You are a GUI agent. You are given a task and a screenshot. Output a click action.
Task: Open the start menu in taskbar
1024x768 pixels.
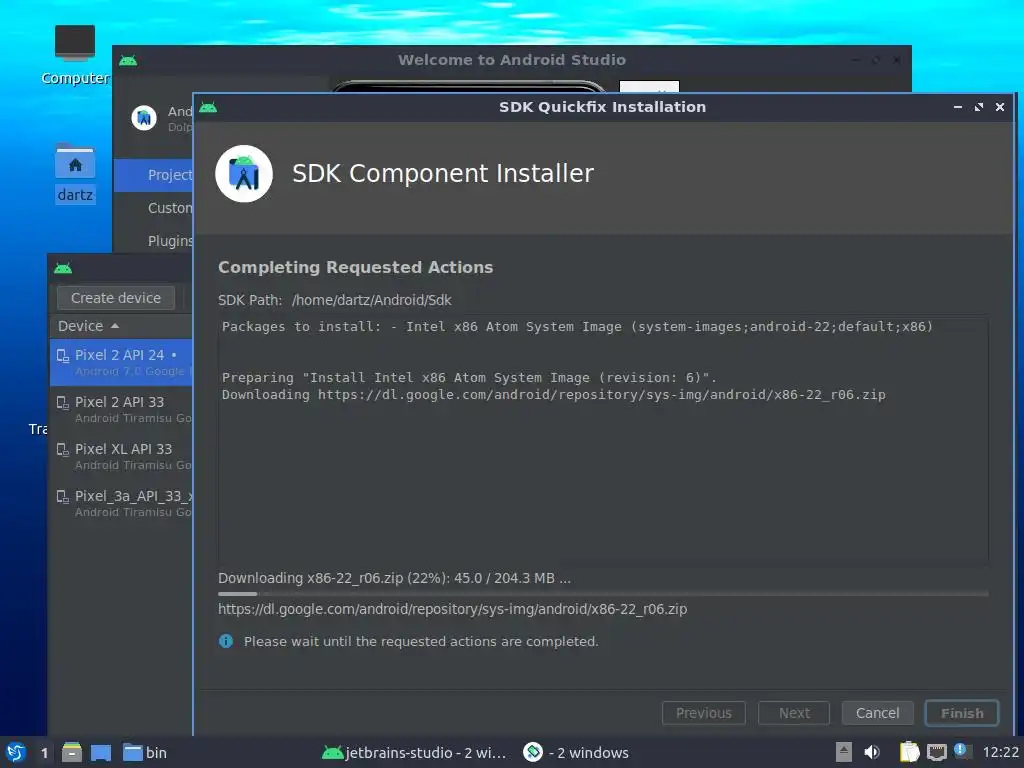(x=16, y=752)
